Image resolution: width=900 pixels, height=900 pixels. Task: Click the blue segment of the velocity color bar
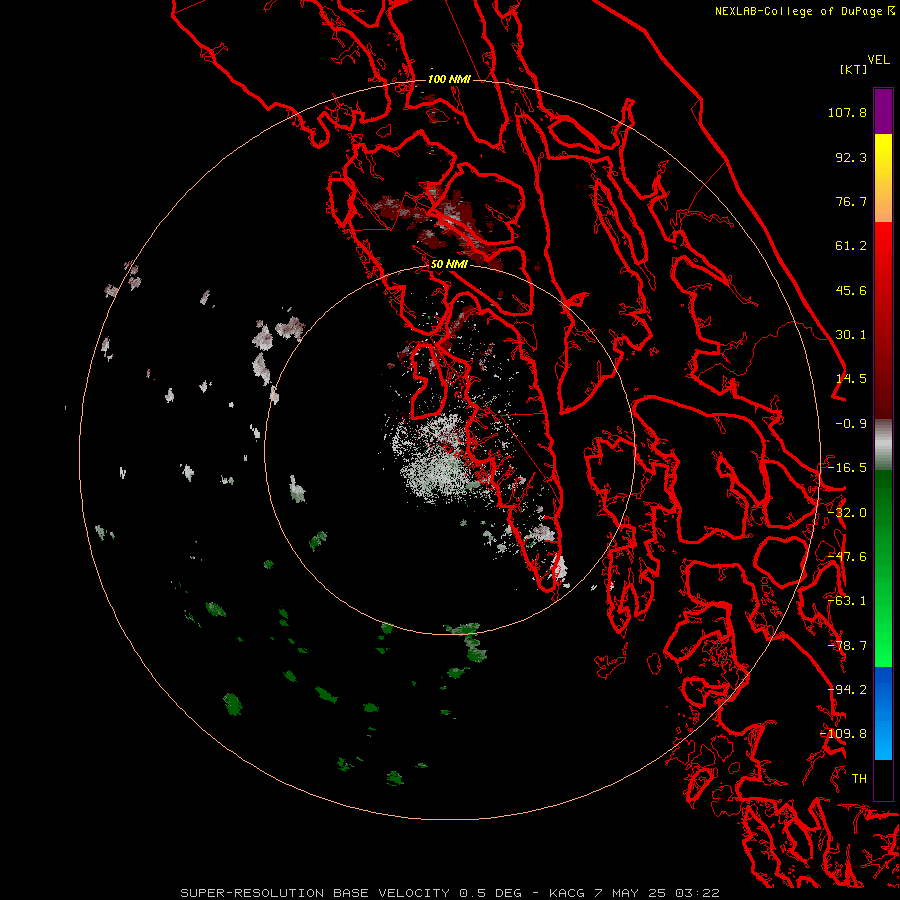883,713
